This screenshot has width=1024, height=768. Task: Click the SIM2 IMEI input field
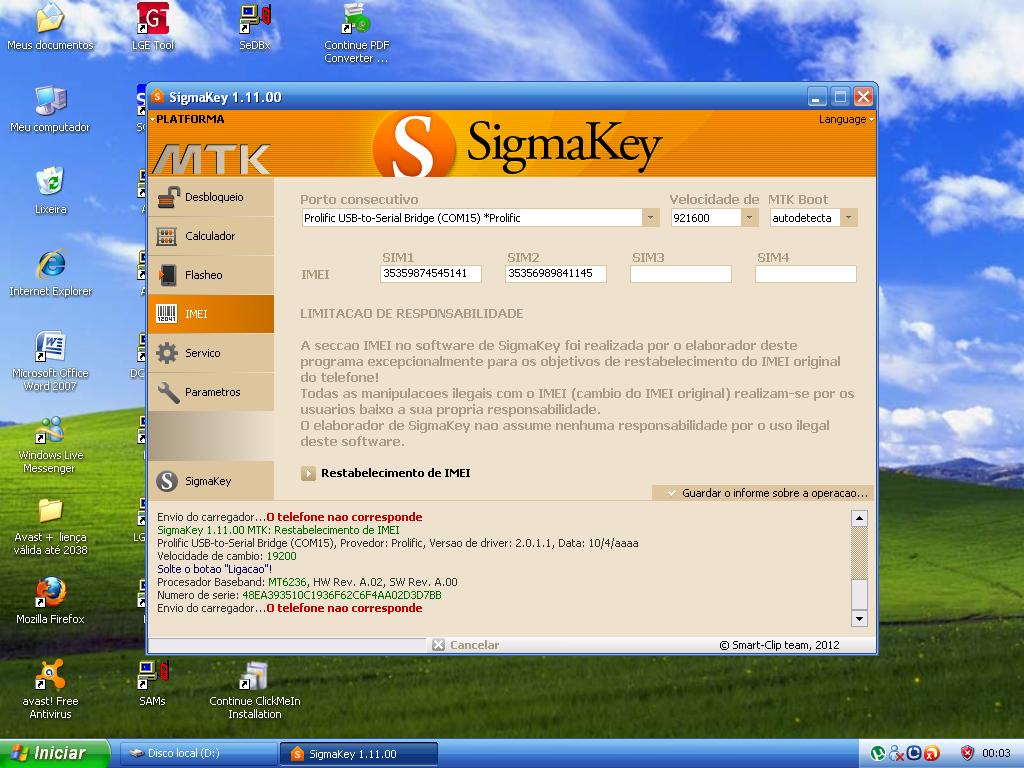click(x=556, y=274)
